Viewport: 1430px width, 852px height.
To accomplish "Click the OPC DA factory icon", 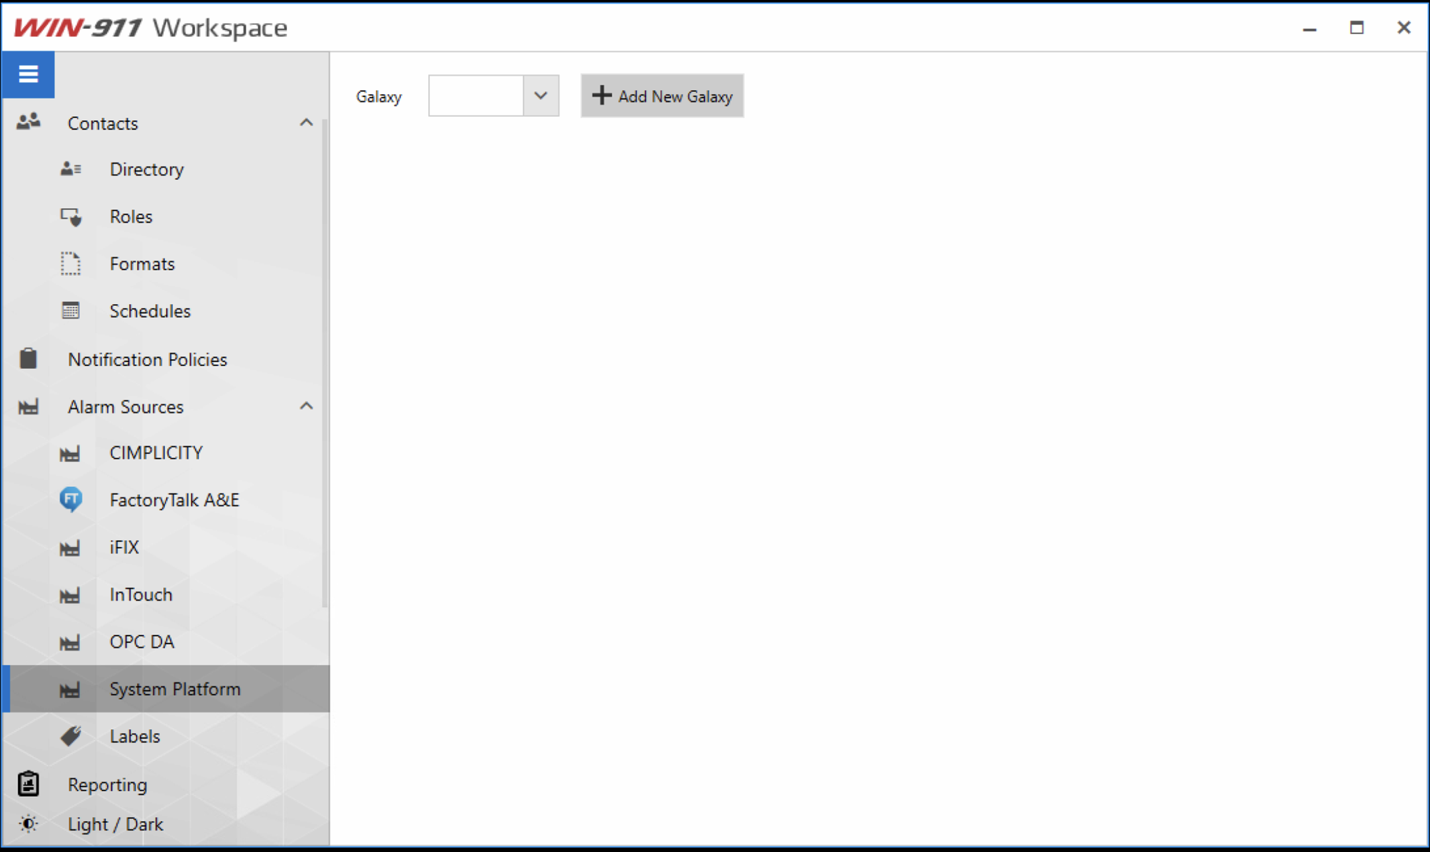I will coord(70,643).
